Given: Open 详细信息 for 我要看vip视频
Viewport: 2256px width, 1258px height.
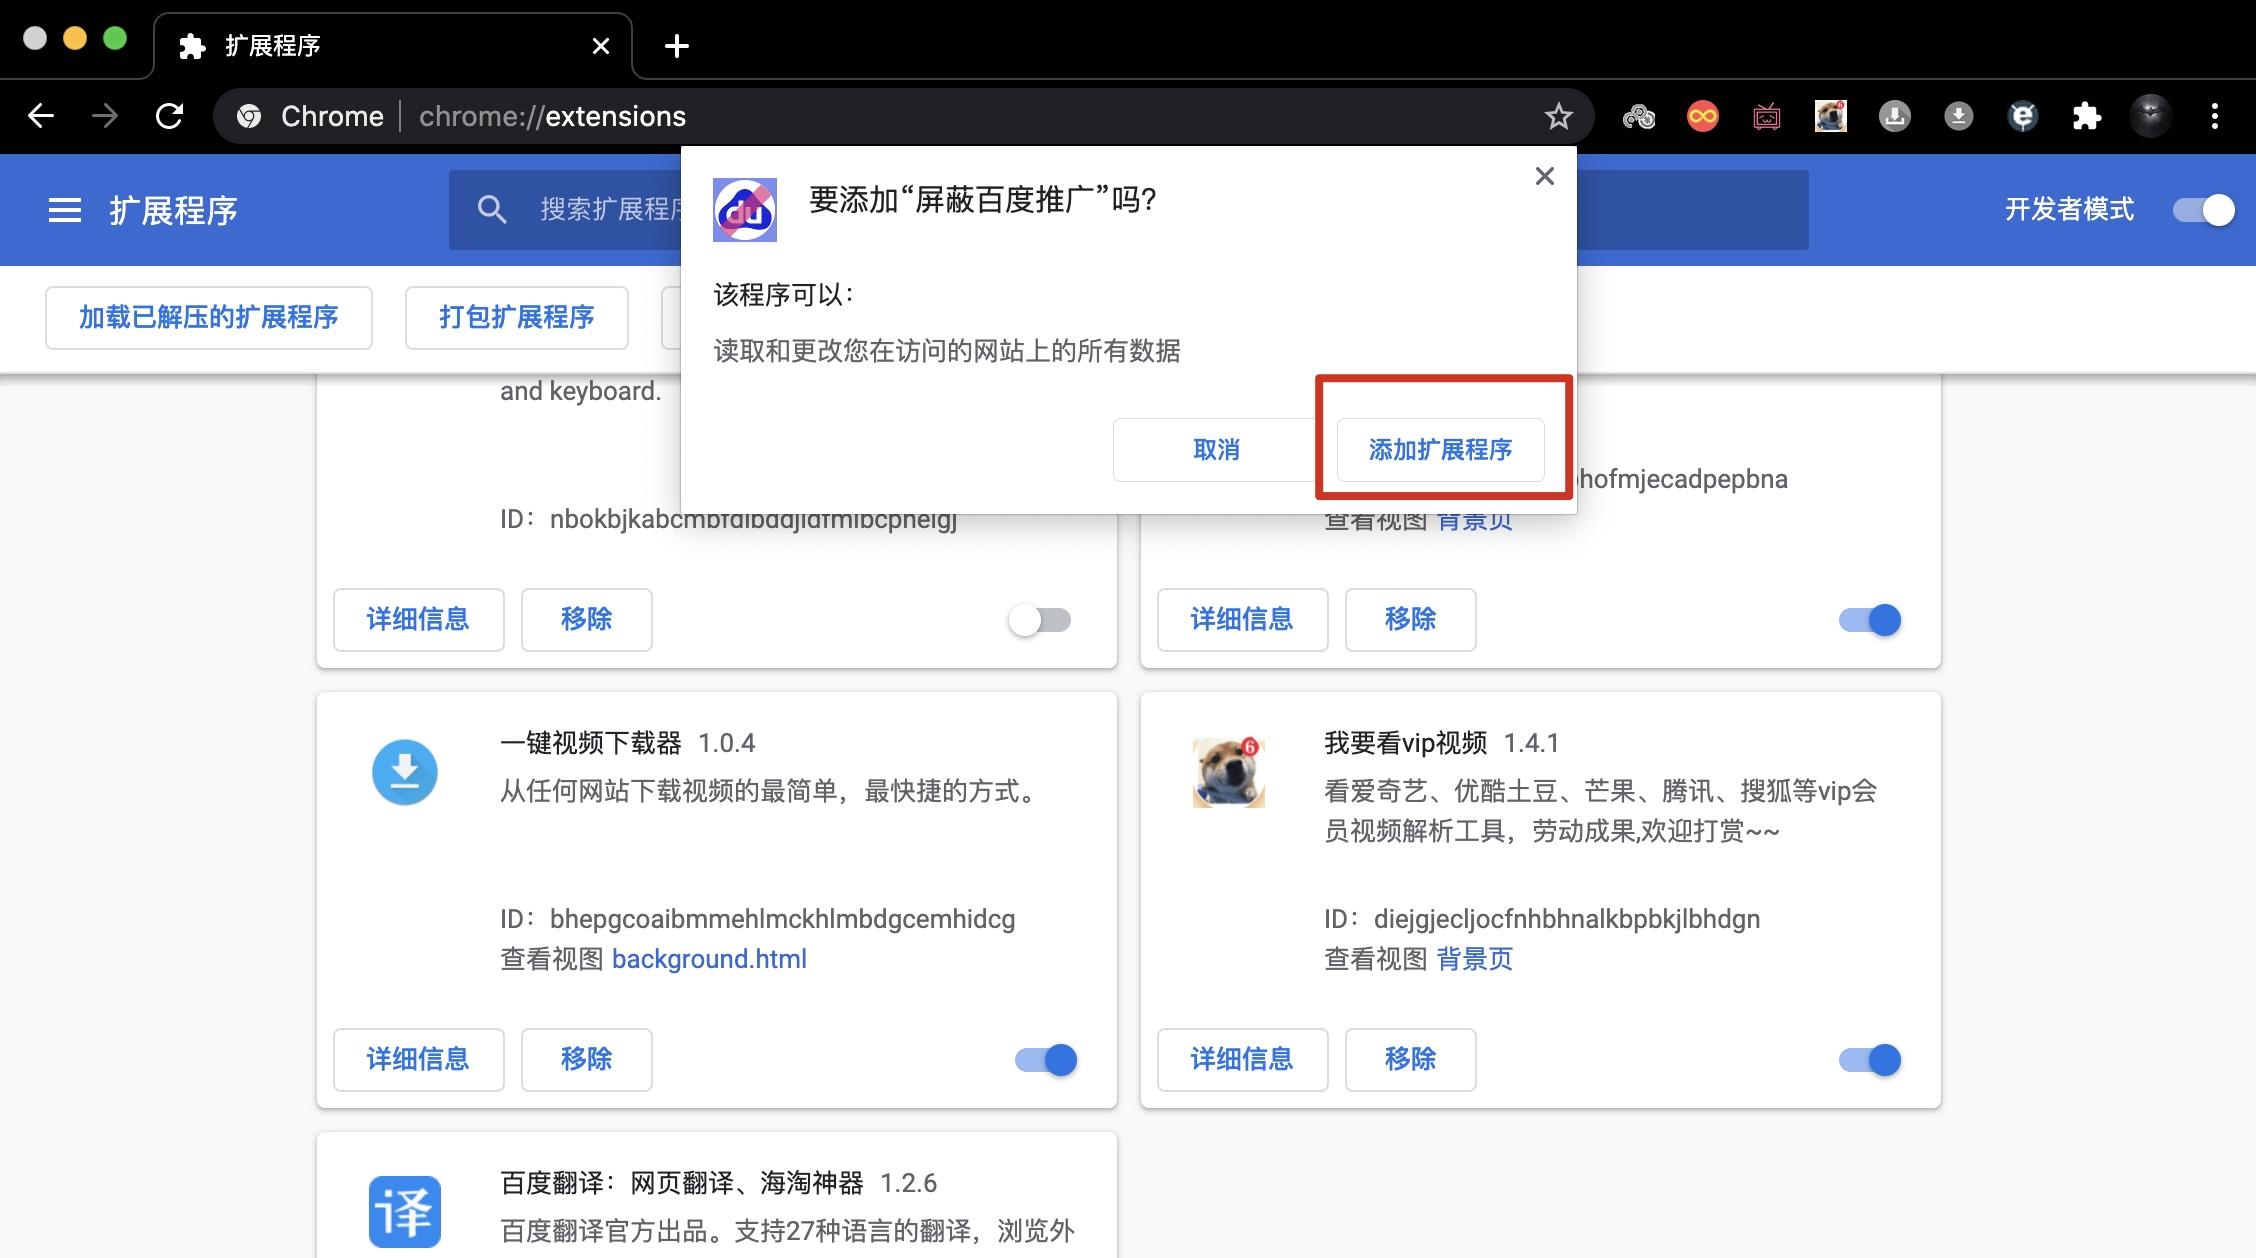Looking at the screenshot, I should [x=1242, y=1060].
